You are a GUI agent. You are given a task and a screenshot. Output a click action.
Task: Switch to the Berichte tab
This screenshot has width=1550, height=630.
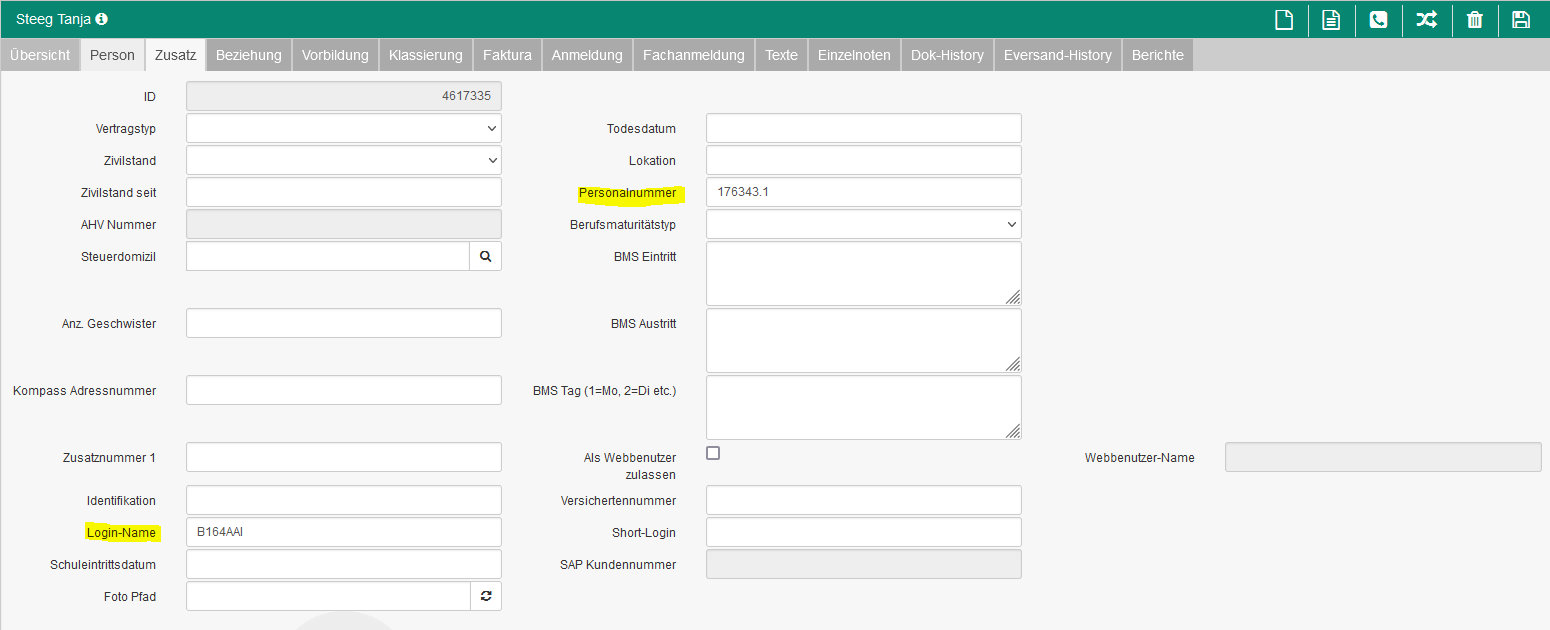tap(1158, 55)
